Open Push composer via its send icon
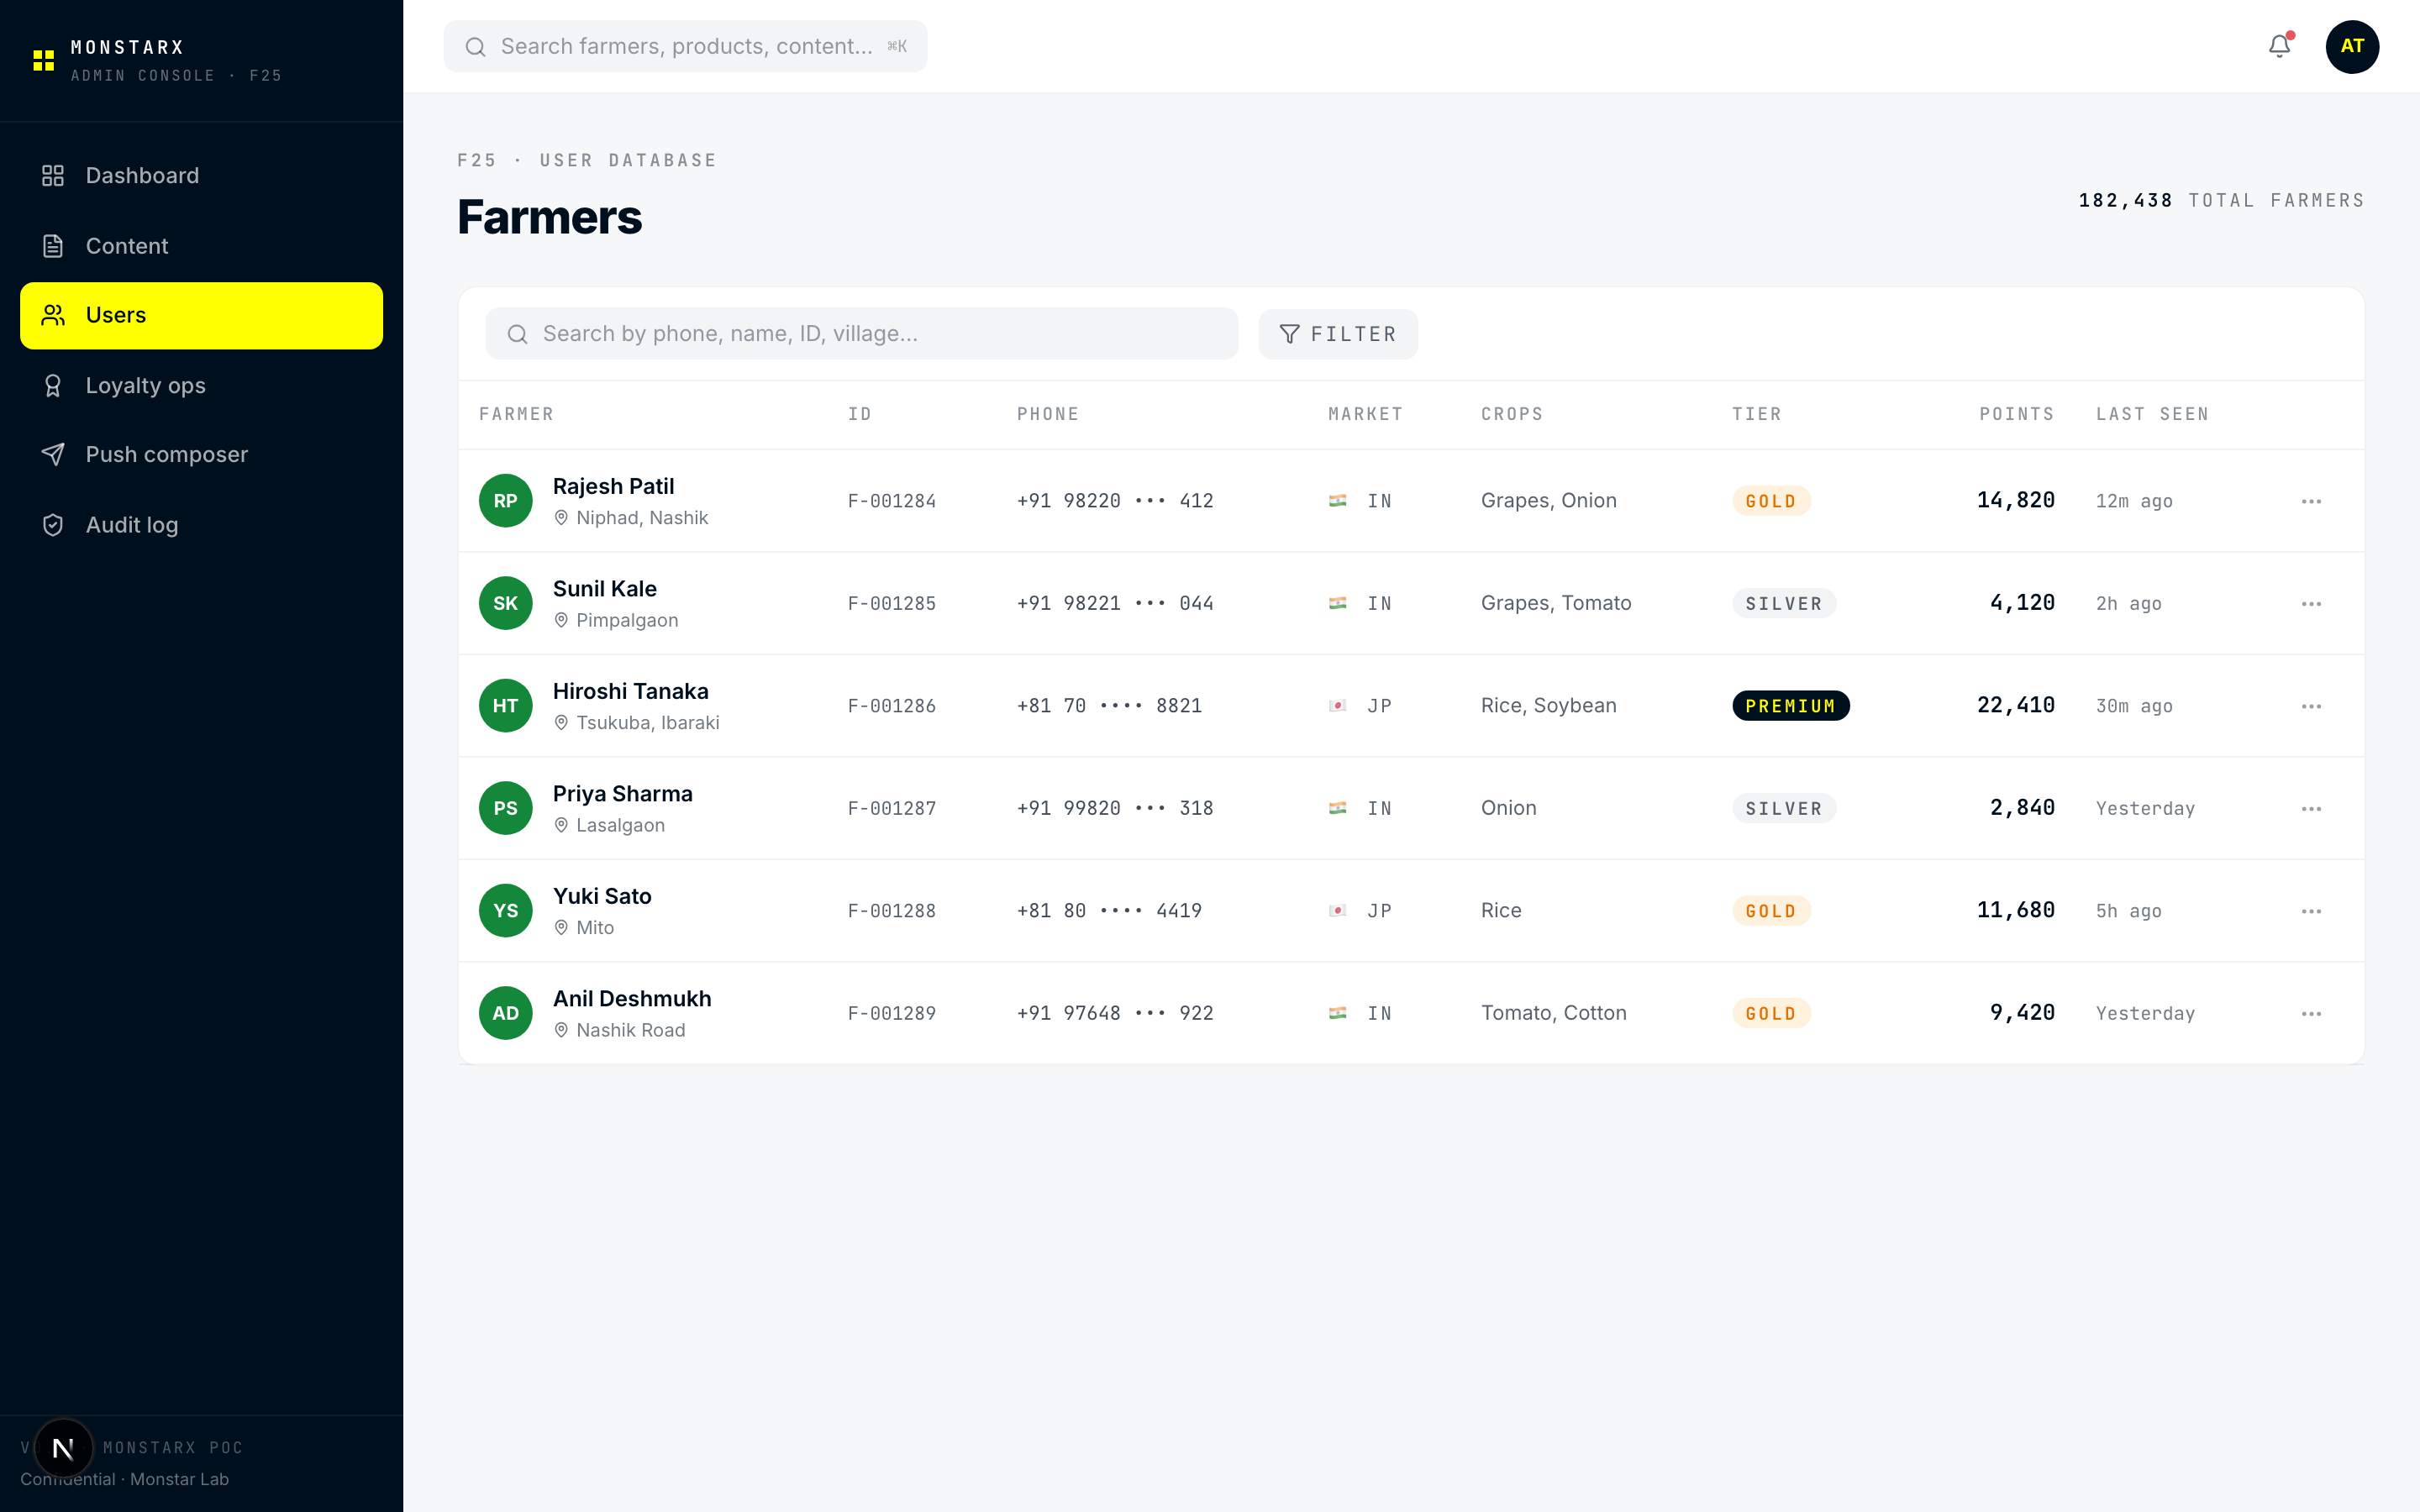 53,454
